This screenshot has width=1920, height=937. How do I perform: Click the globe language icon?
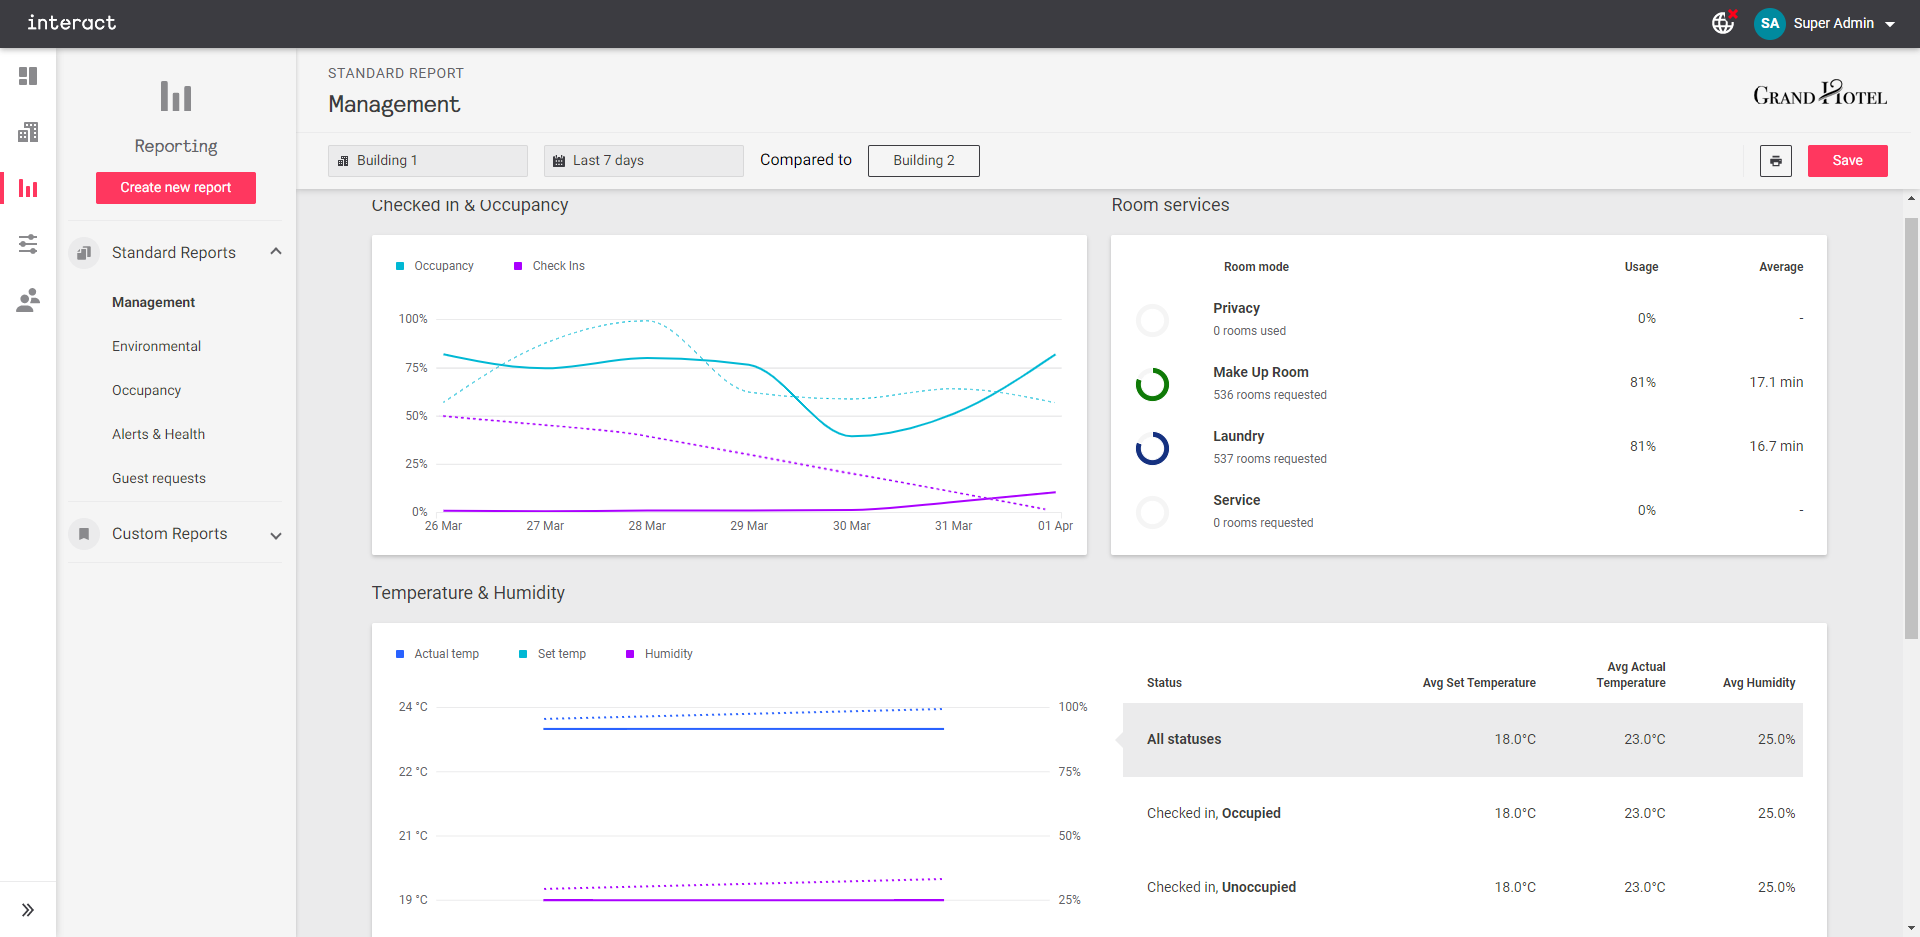(1723, 23)
